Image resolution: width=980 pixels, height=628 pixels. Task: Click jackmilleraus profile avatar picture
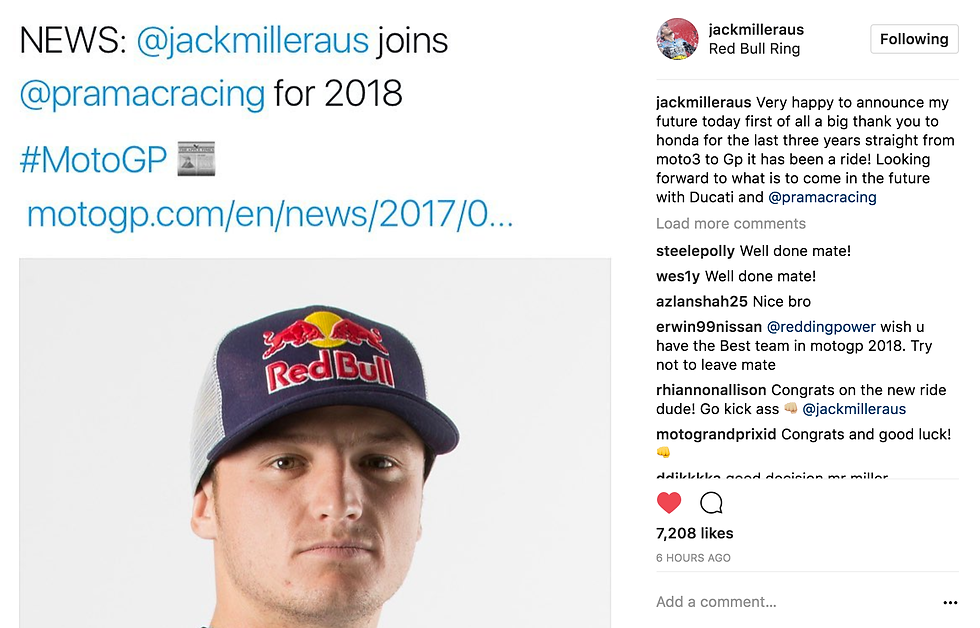tap(677, 39)
